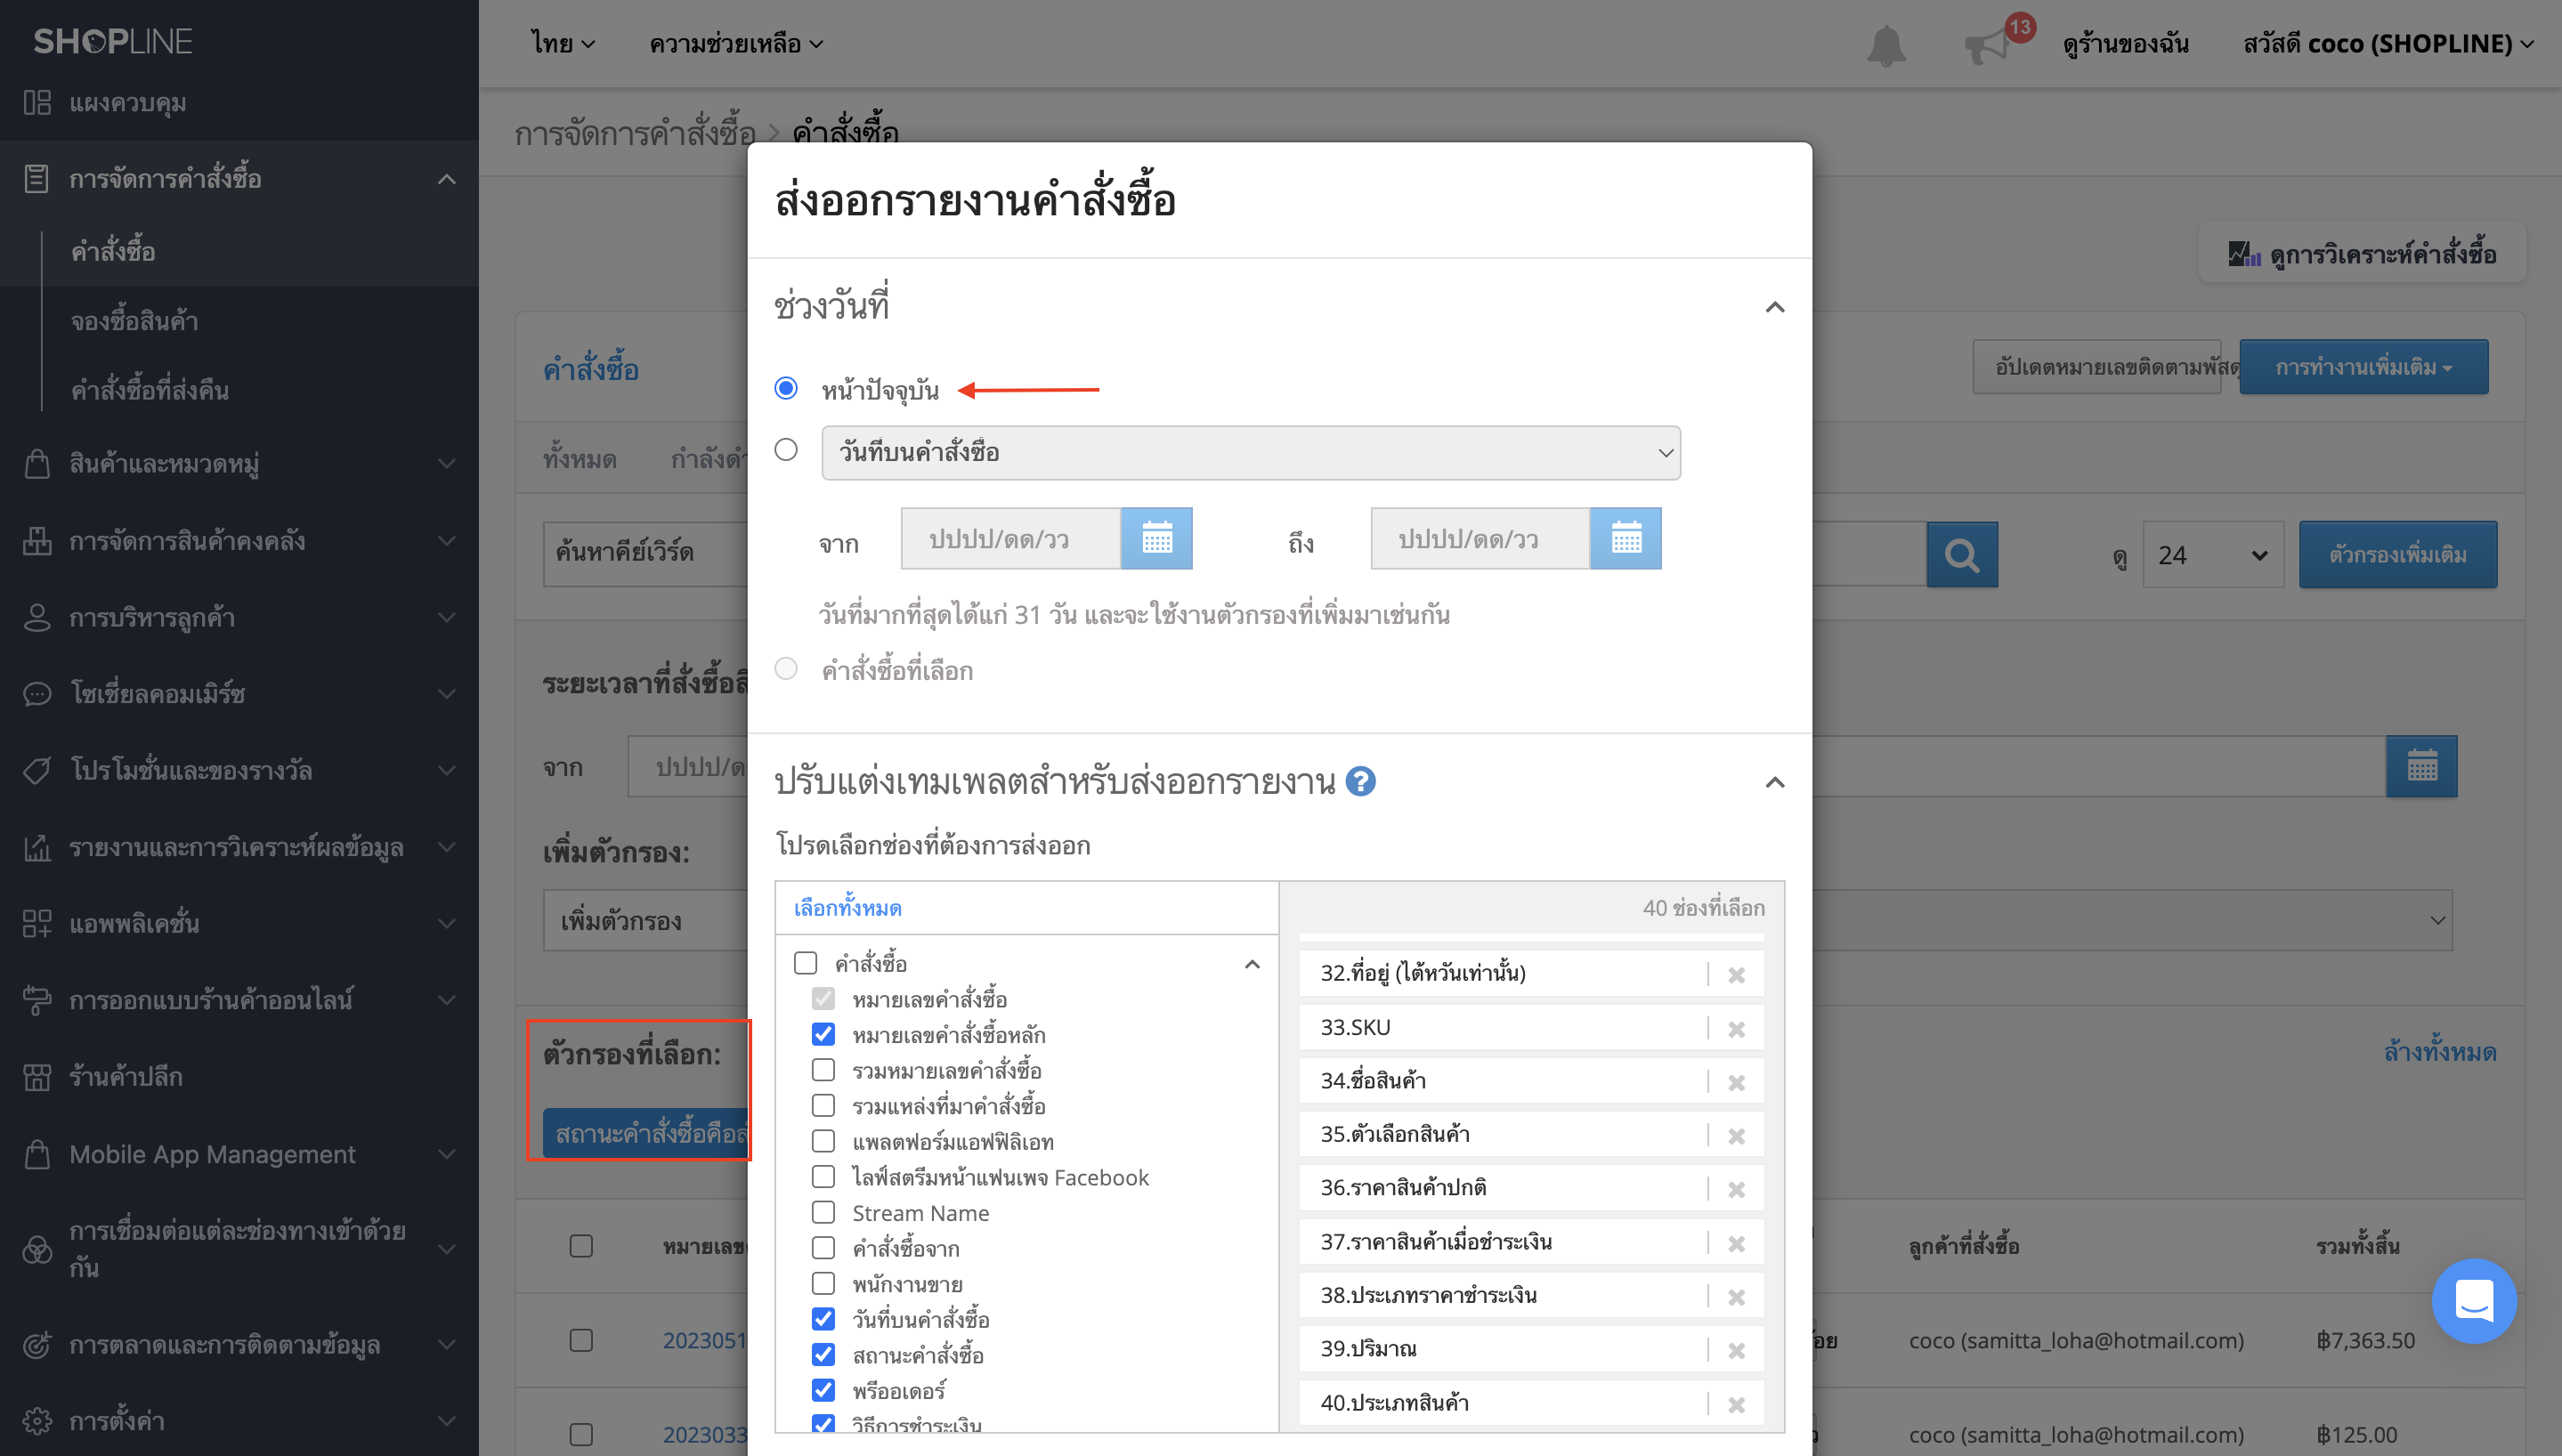Click the การจัดการสินค้าคงคลัง warehouse icon
This screenshot has height=1456, width=2562.
37,540
